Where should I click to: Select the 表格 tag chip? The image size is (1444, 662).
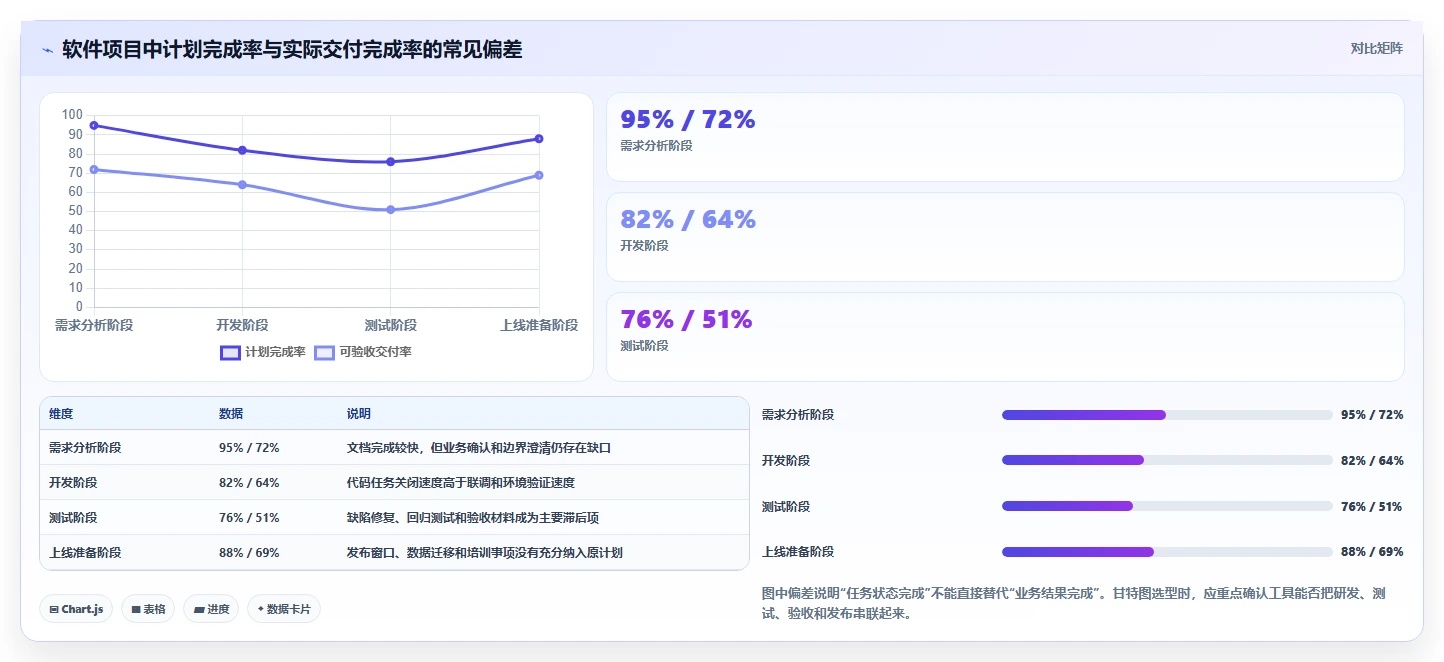pos(148,609)
